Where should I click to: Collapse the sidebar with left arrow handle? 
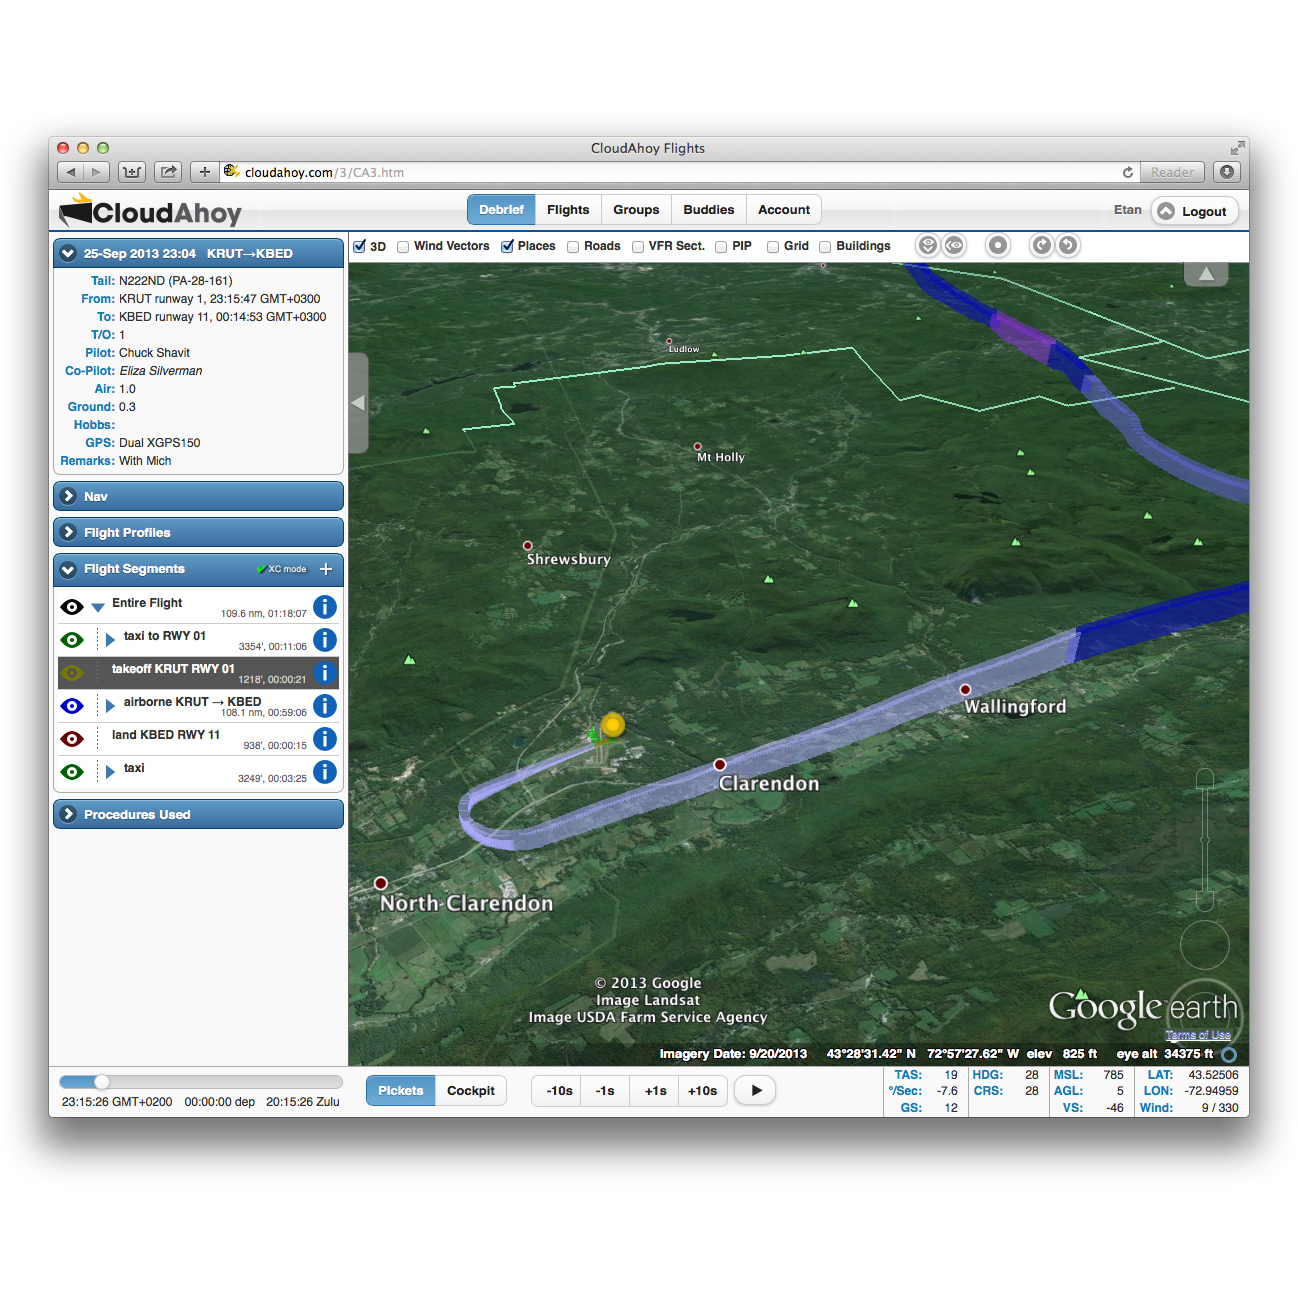358,403
